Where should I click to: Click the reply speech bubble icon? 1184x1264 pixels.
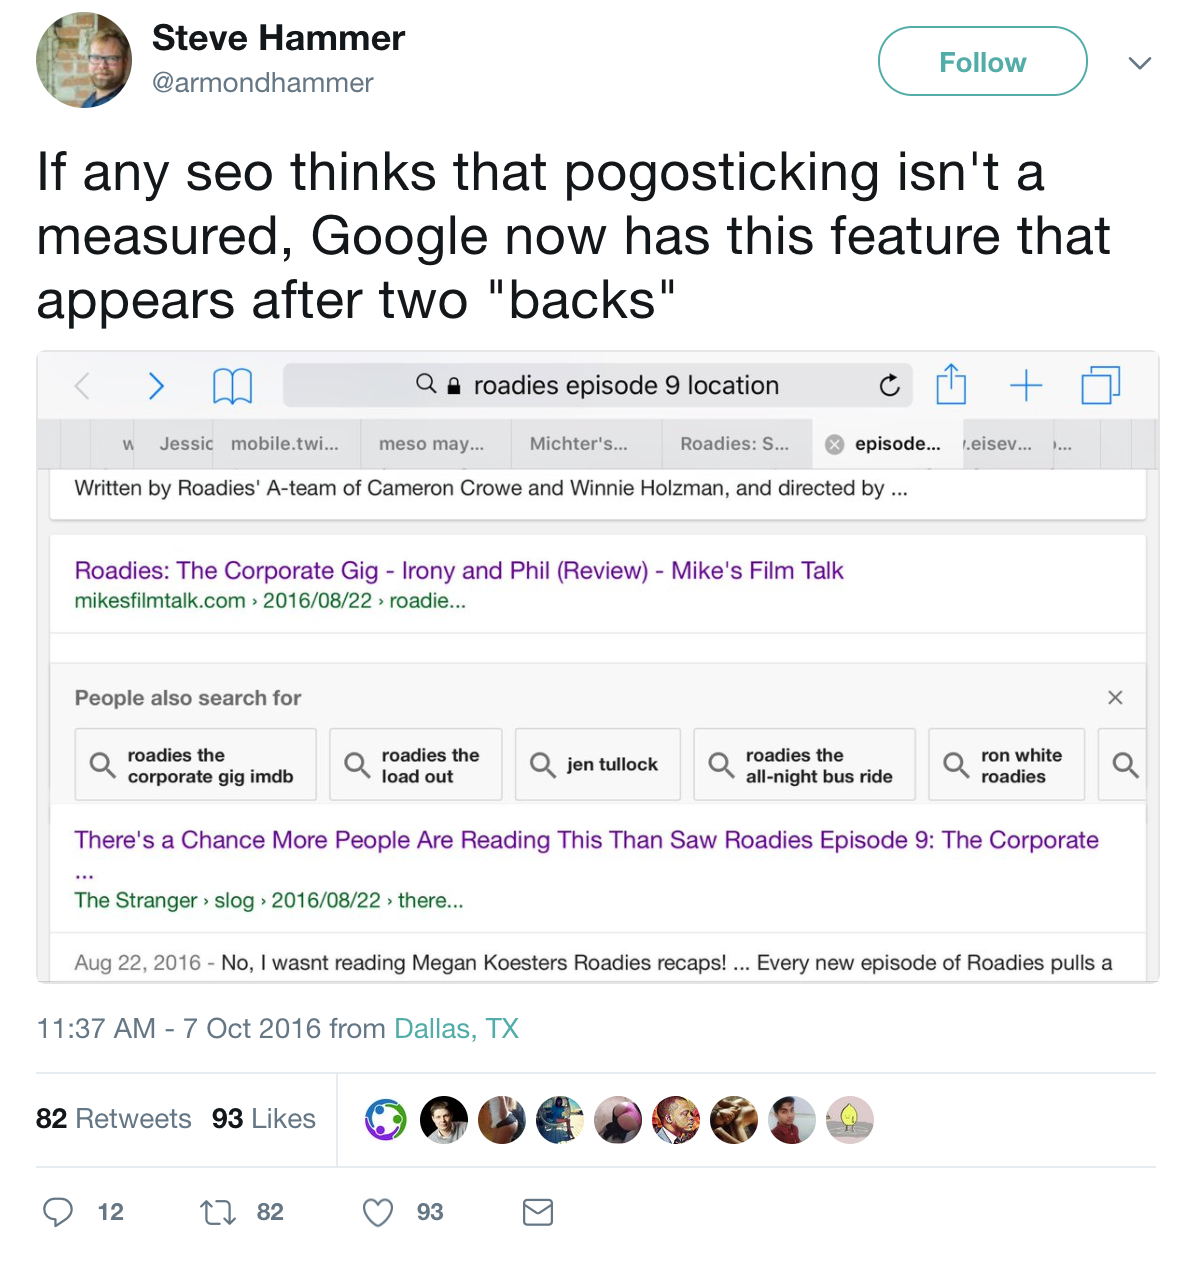pyautogui.click(x=58, y=1212)
